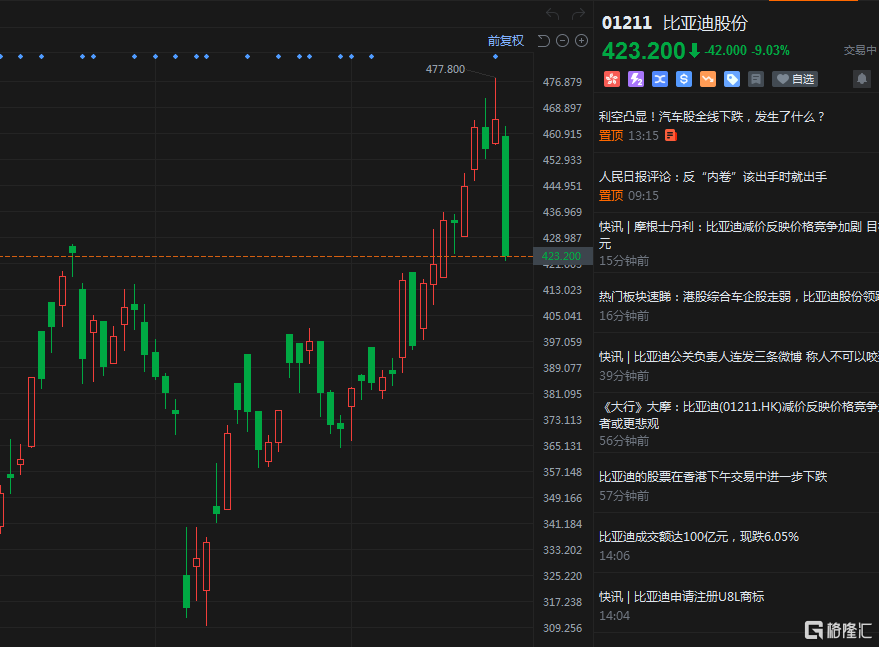Open 《大行》大摩 比亚迪(01211.HK) headline

738,415
